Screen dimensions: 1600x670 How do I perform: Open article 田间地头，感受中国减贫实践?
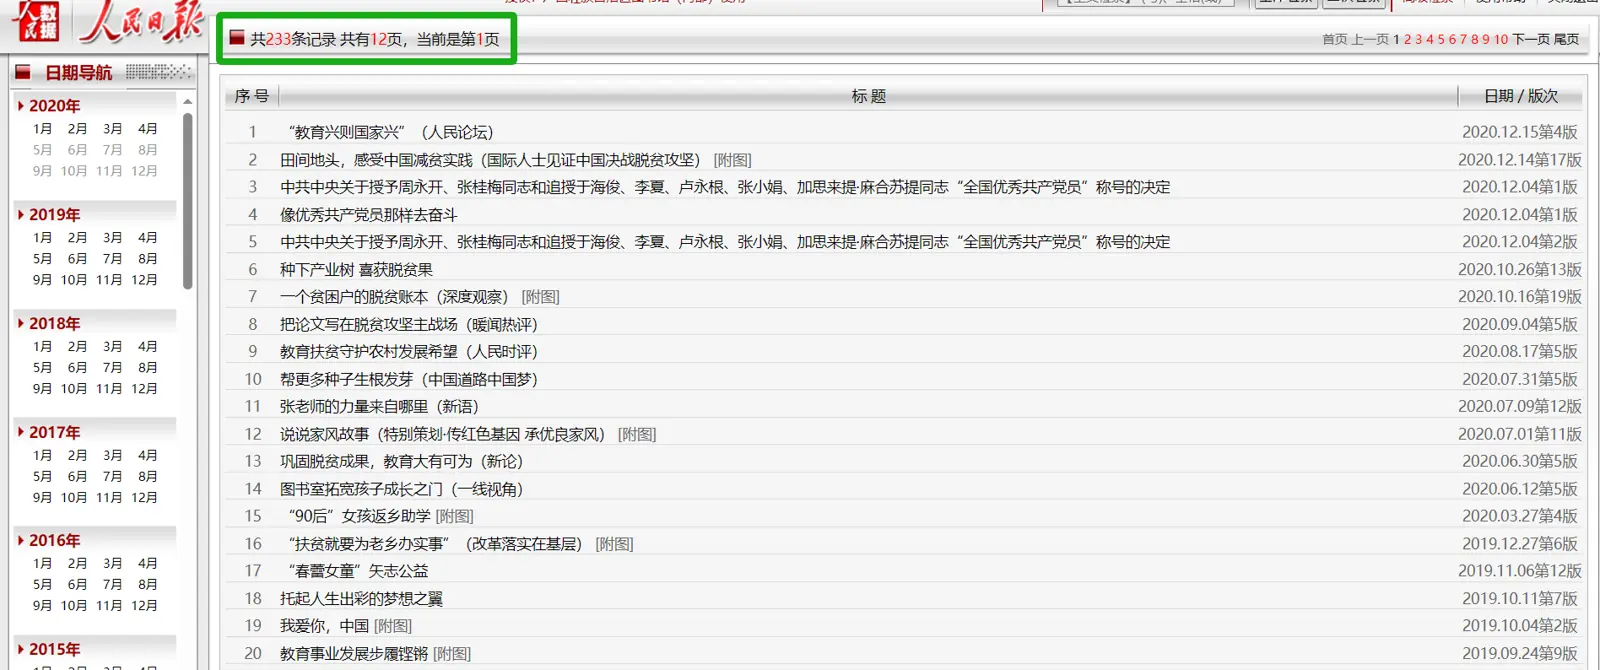tap(490, 160)
